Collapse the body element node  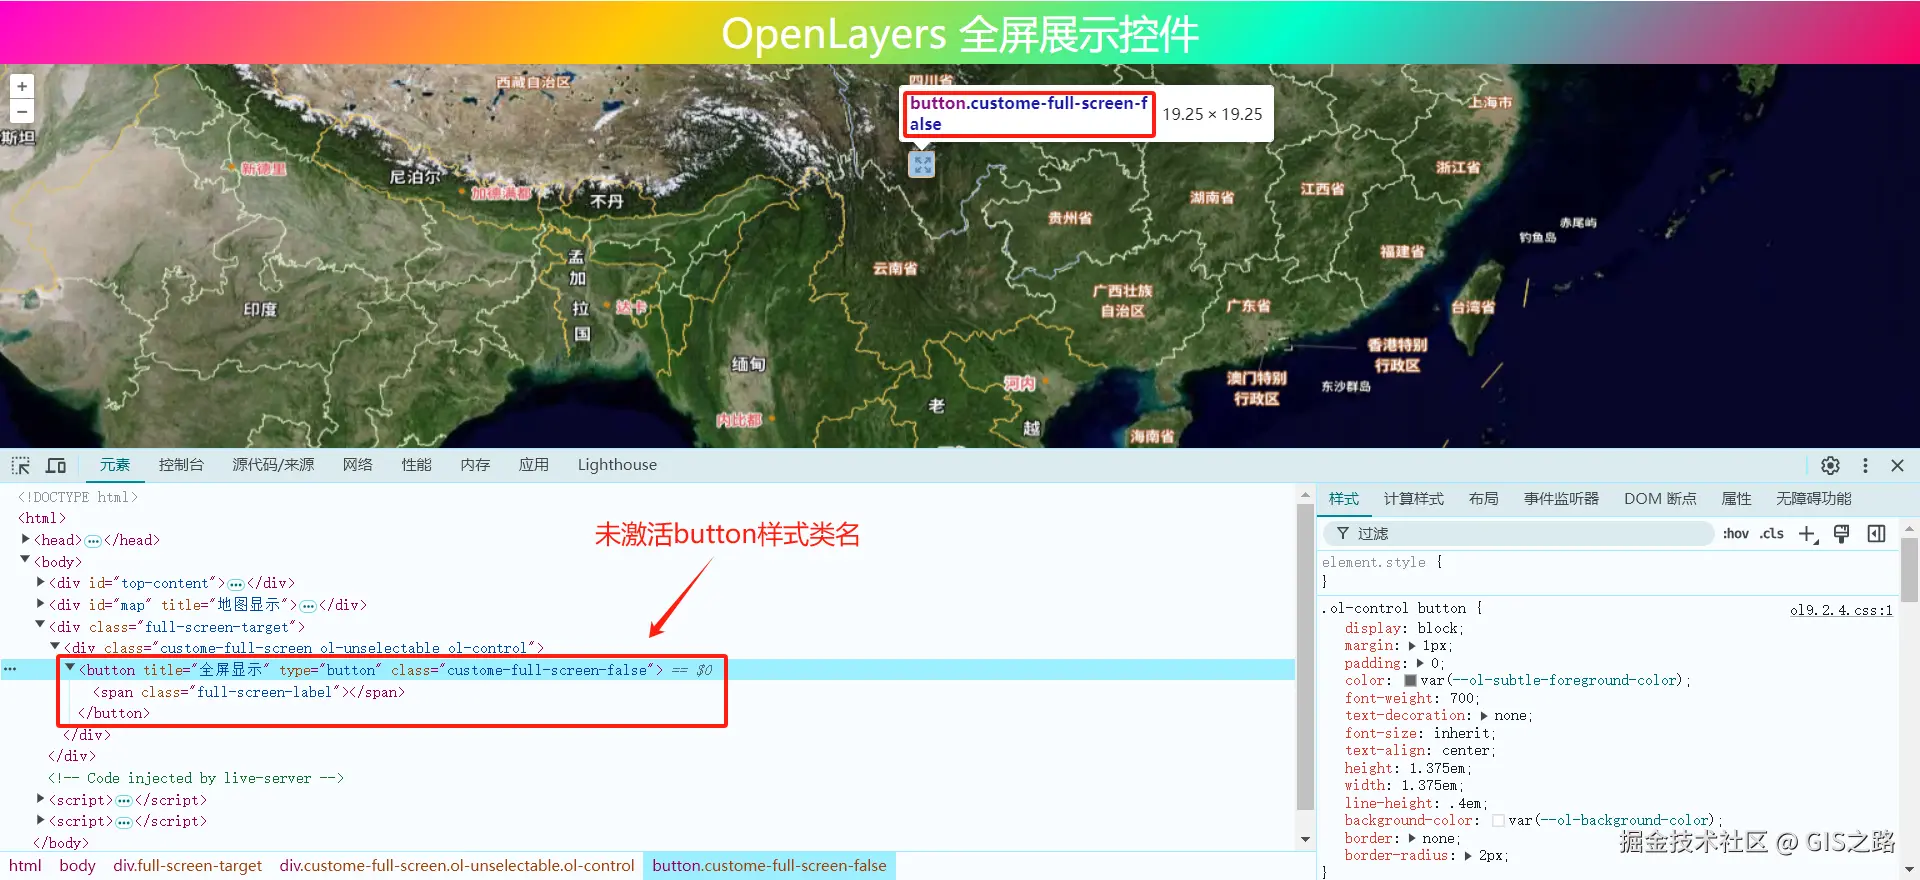[x=26, y=561]
